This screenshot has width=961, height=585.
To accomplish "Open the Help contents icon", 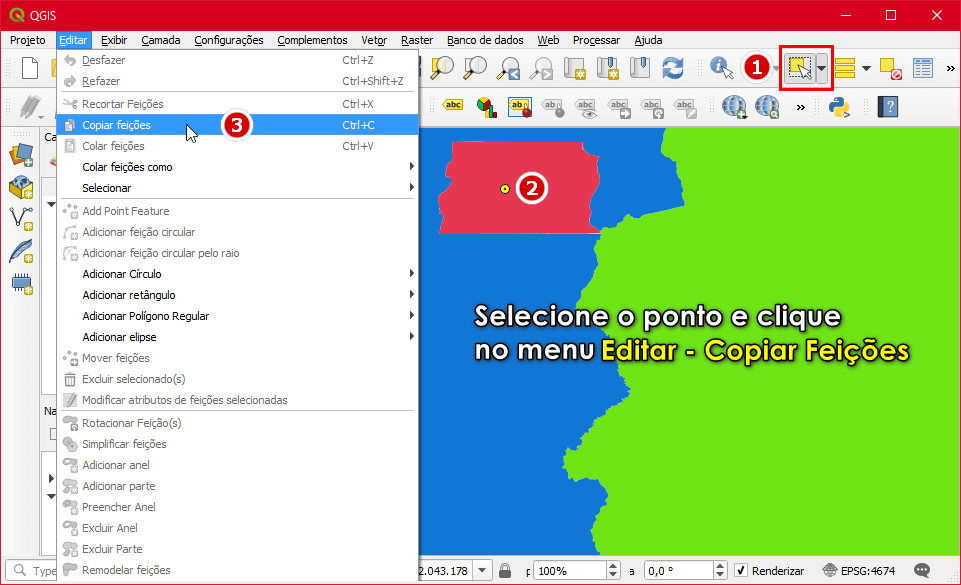I will [x=887, y=106].
